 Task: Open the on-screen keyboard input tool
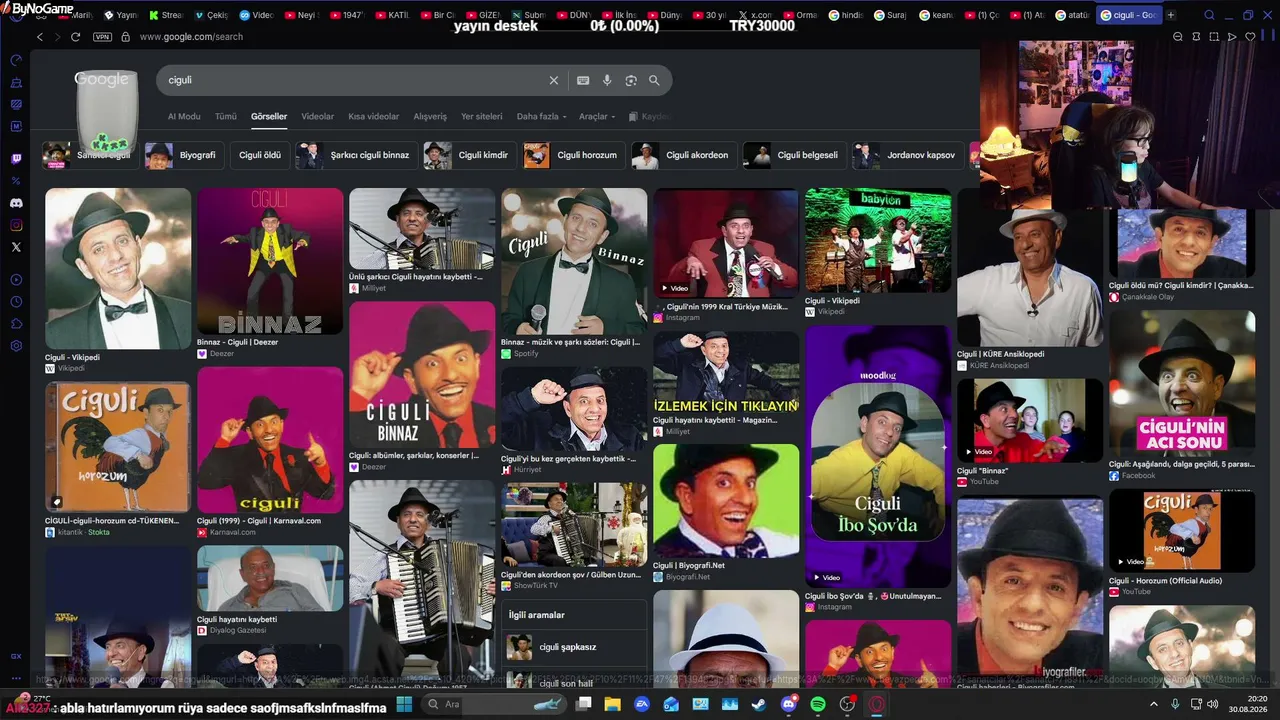coord(583,80)
